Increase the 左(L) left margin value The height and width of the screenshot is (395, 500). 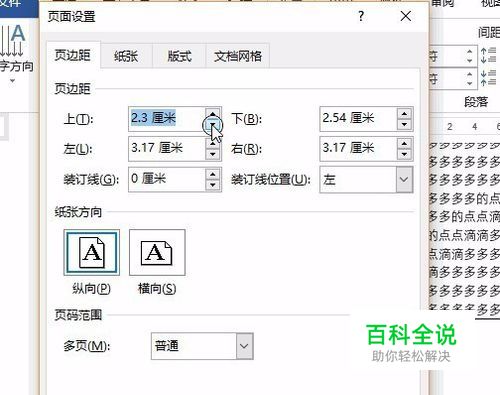(213, 143)
